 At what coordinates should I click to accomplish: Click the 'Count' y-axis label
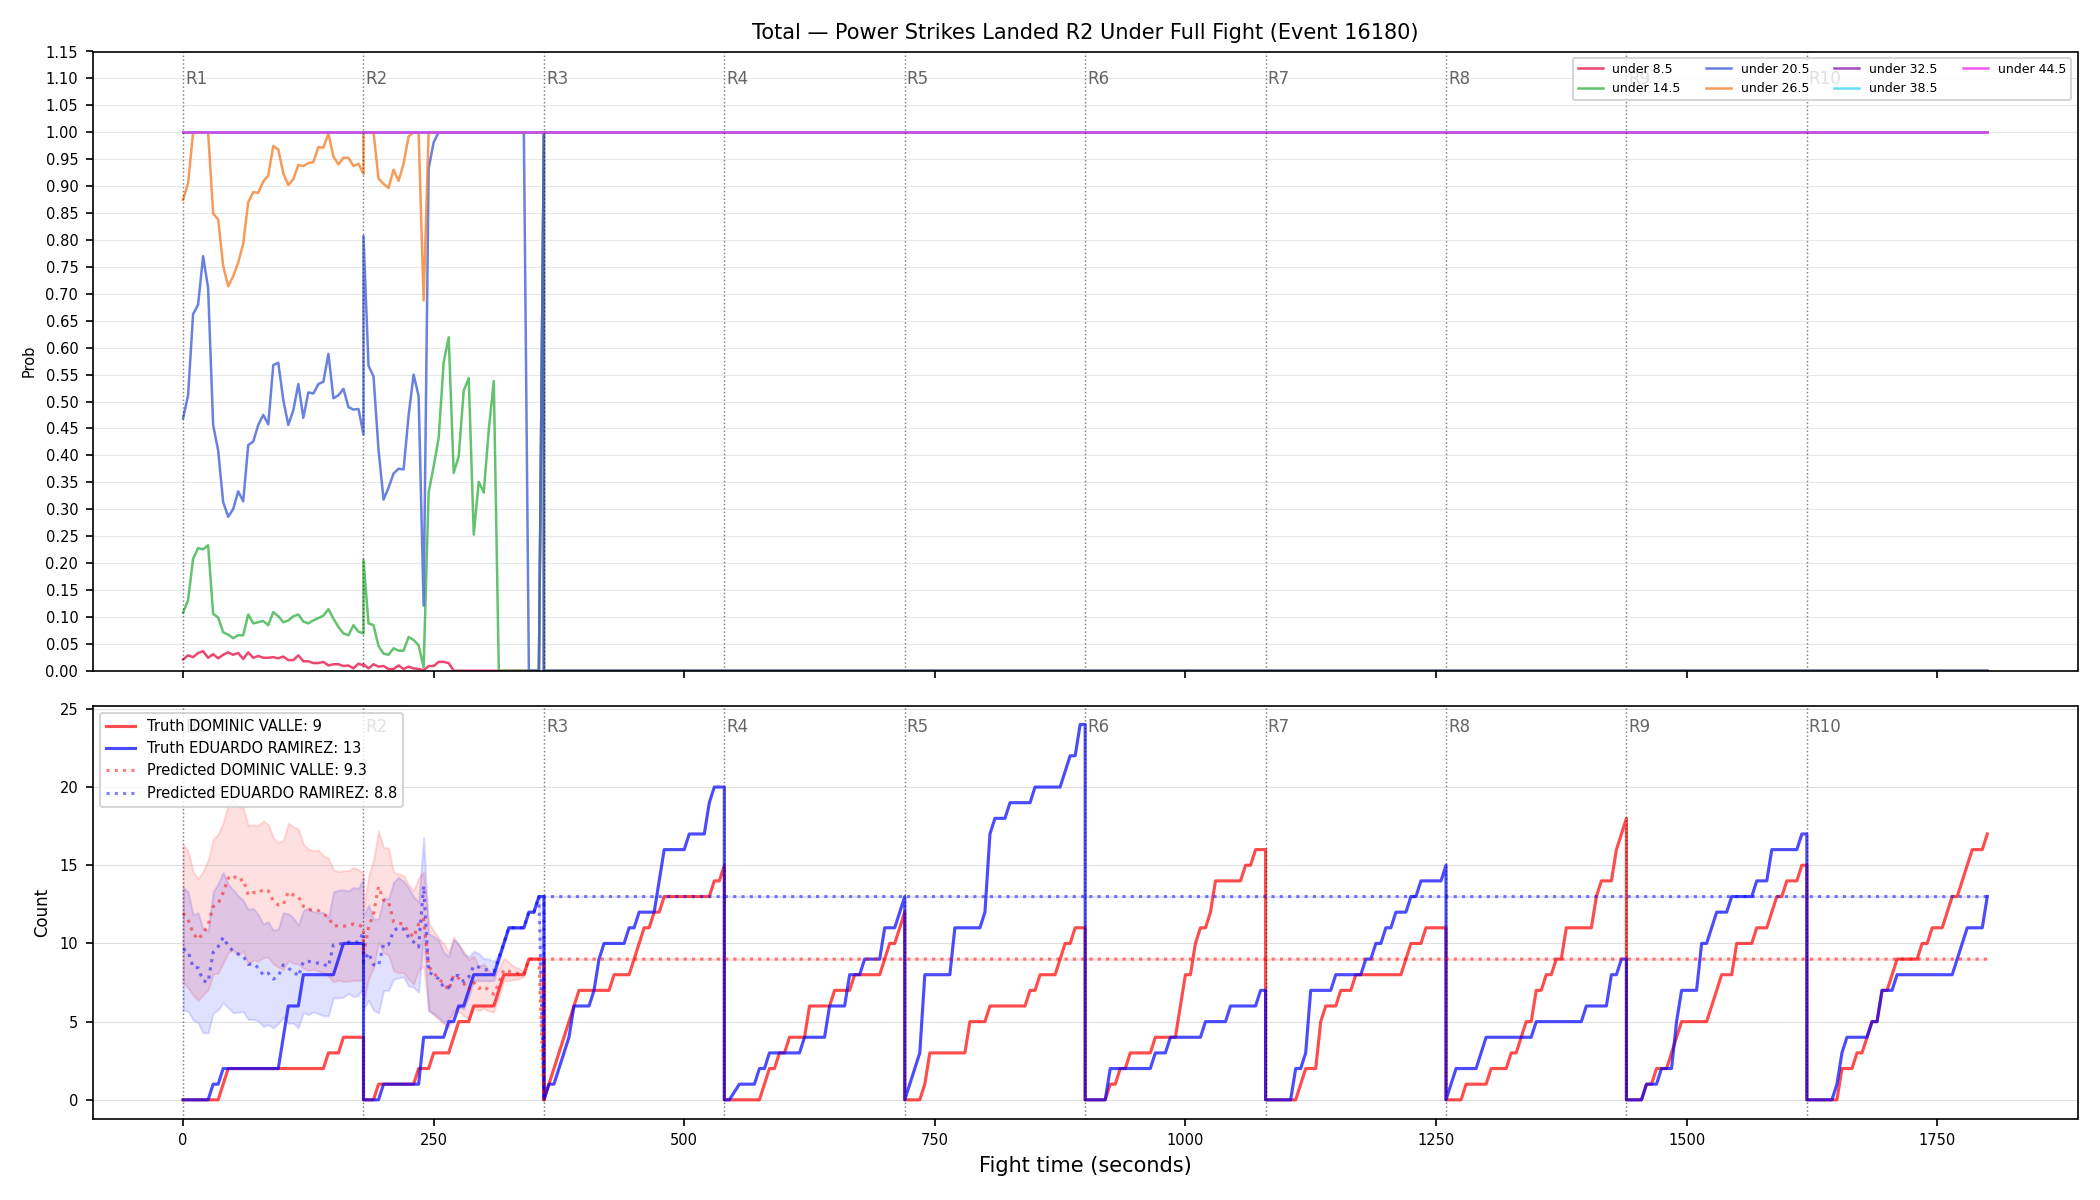coord(41,913)
